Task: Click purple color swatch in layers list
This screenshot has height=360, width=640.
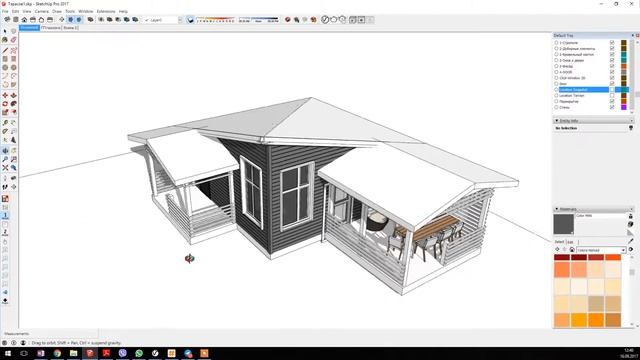Action: (623, 107)
